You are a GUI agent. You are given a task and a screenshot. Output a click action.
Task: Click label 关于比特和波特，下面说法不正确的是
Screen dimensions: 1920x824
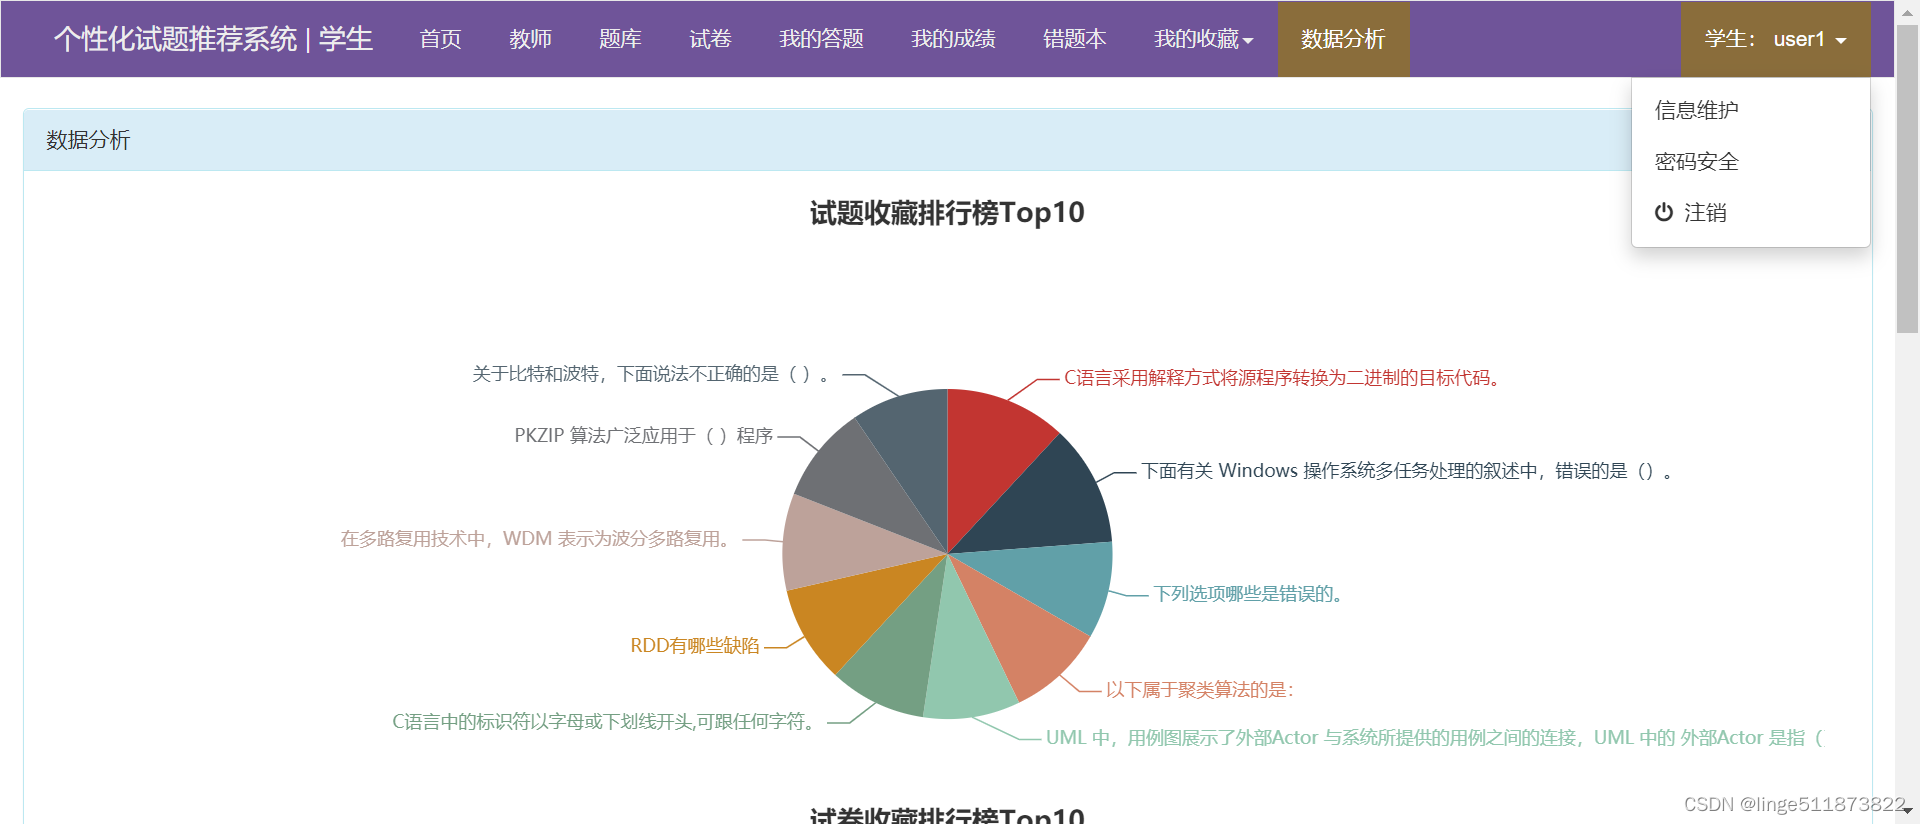(x=652, y=374)
